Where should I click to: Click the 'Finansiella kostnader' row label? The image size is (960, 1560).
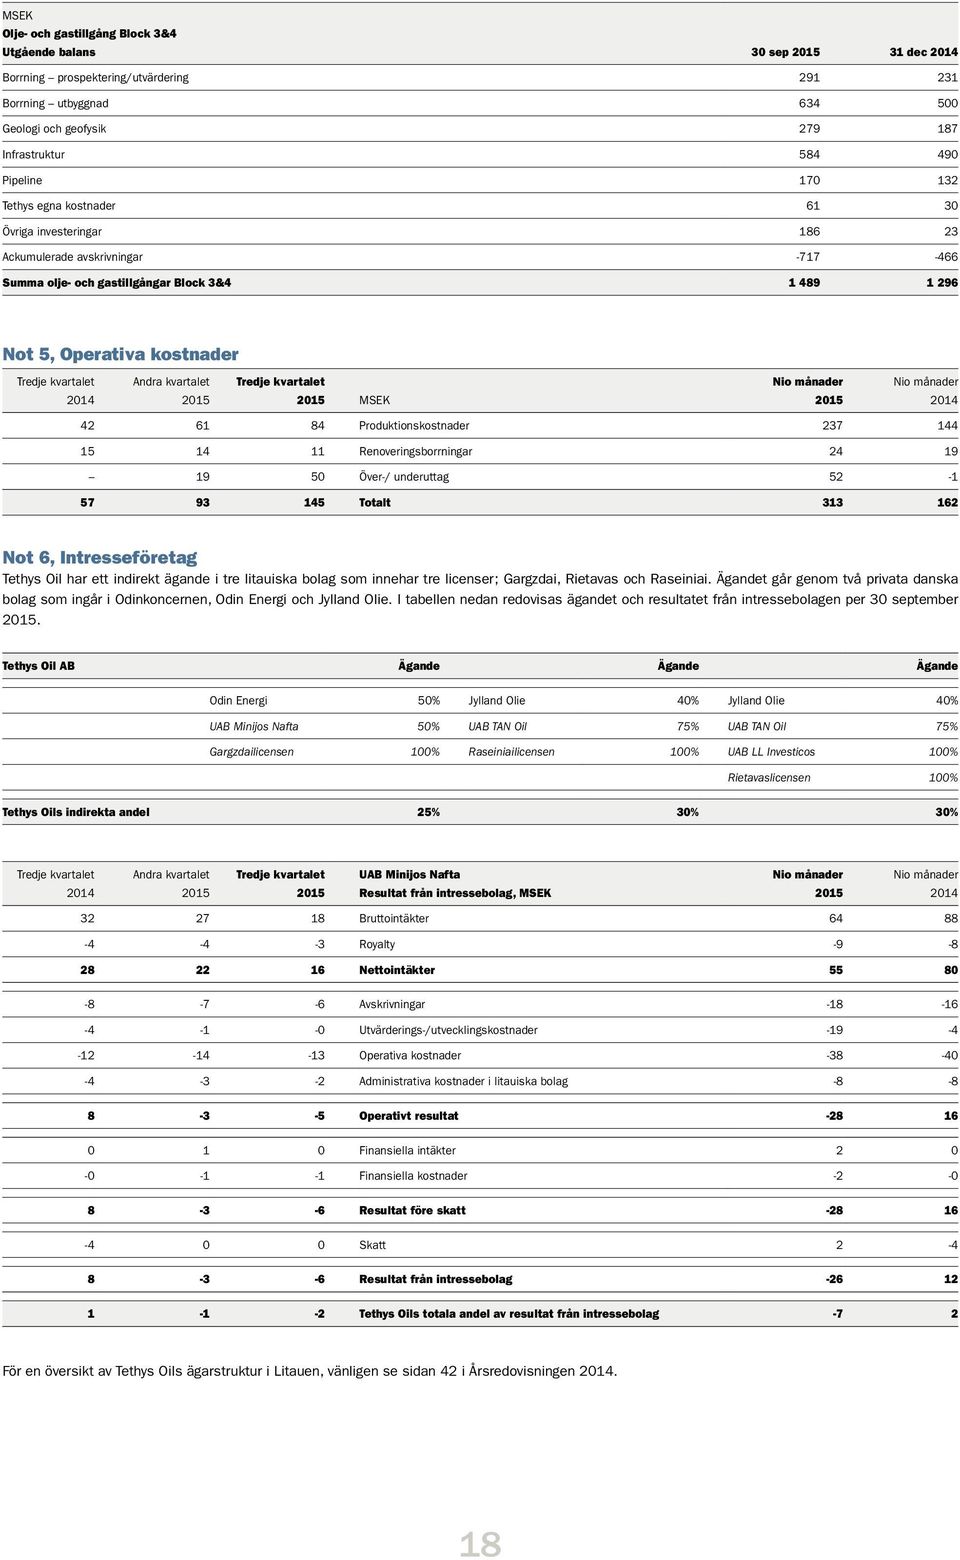[413, 1176]
